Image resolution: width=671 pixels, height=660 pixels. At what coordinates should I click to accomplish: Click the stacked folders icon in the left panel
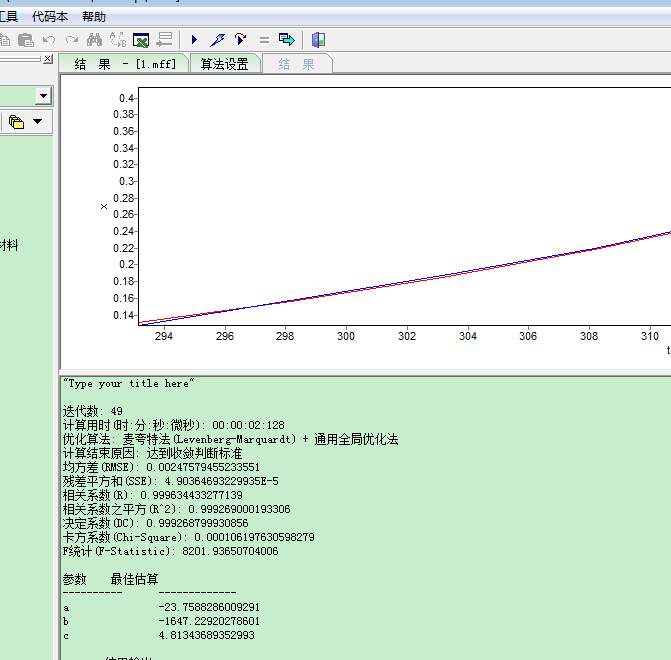coord(16,122)
